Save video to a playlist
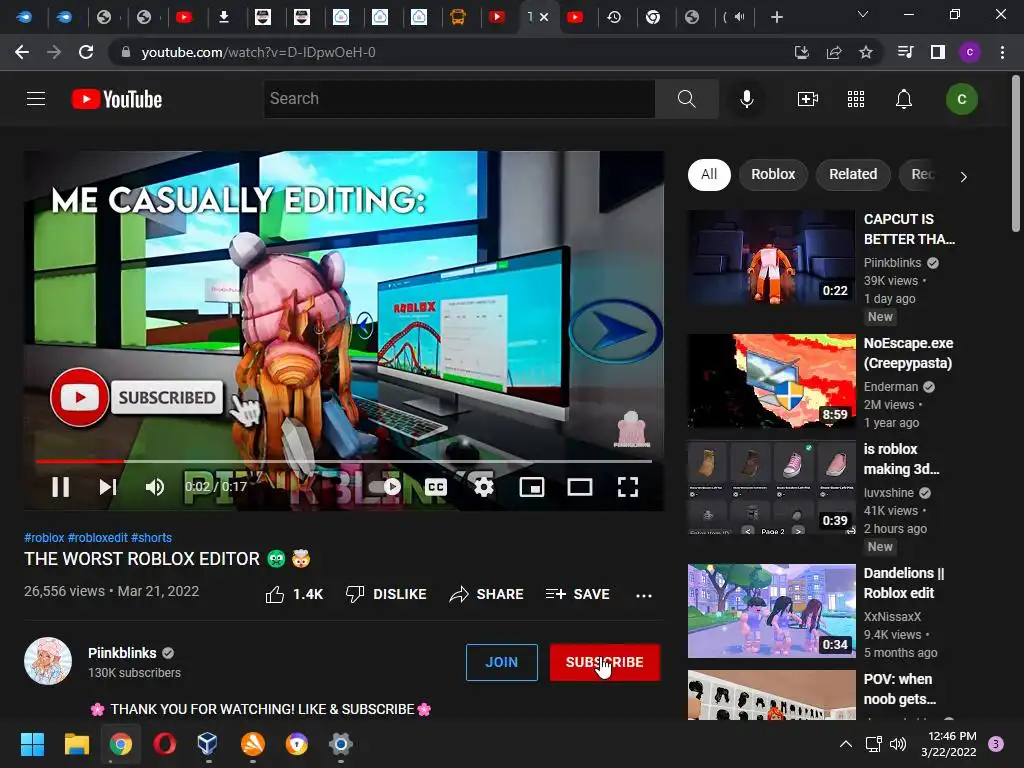Viewport: 1024px width, 768px height. click(x=577, y=594)
